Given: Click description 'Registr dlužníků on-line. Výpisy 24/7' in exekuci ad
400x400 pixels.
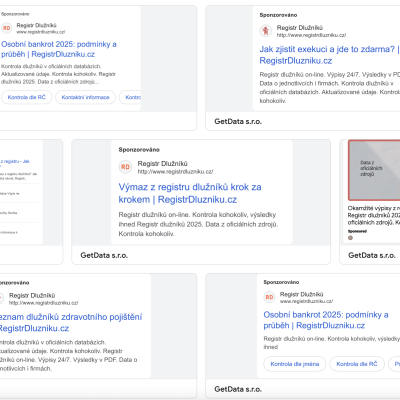Looking at the screenshot, I should tap(330, 87).
